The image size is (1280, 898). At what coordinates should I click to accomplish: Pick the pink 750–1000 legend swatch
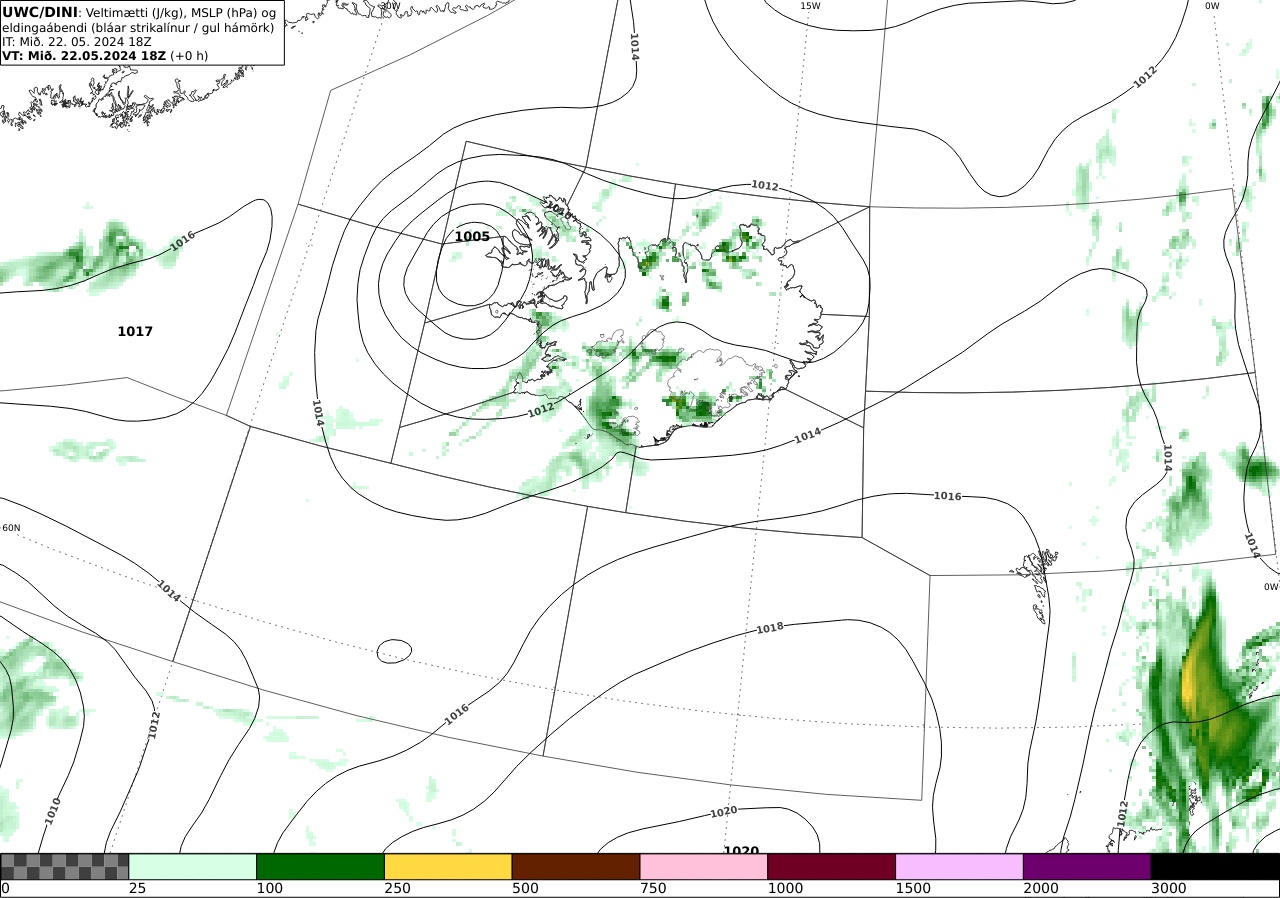click(704, 866)
